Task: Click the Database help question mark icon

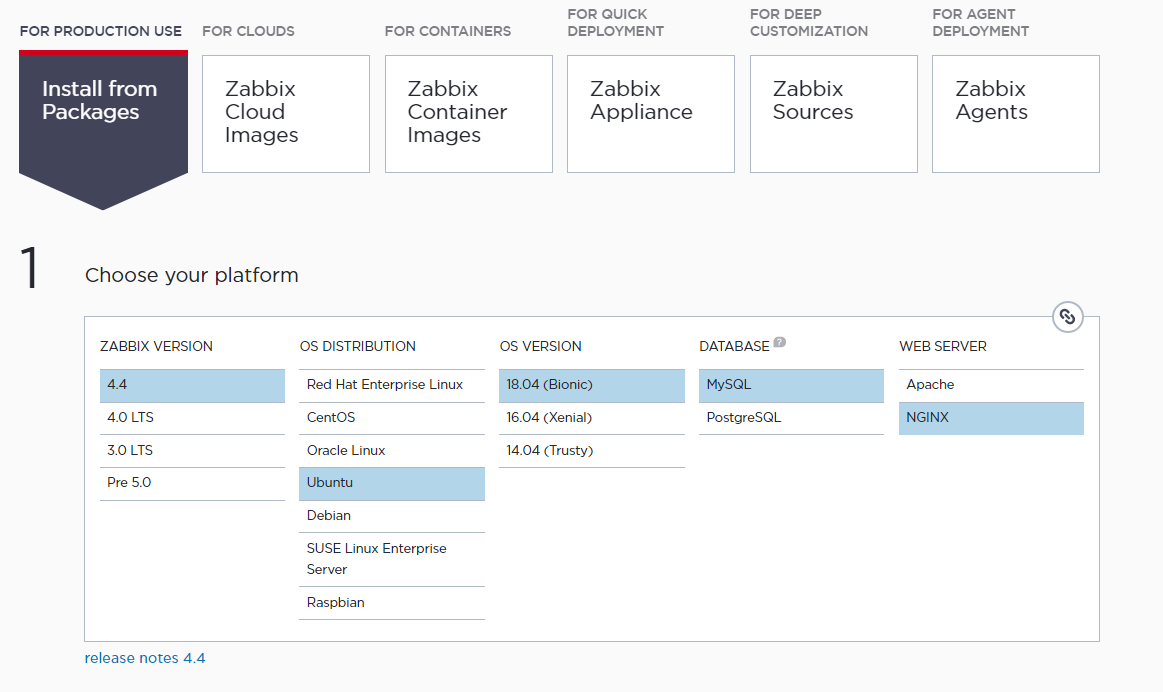Action: 780,343
